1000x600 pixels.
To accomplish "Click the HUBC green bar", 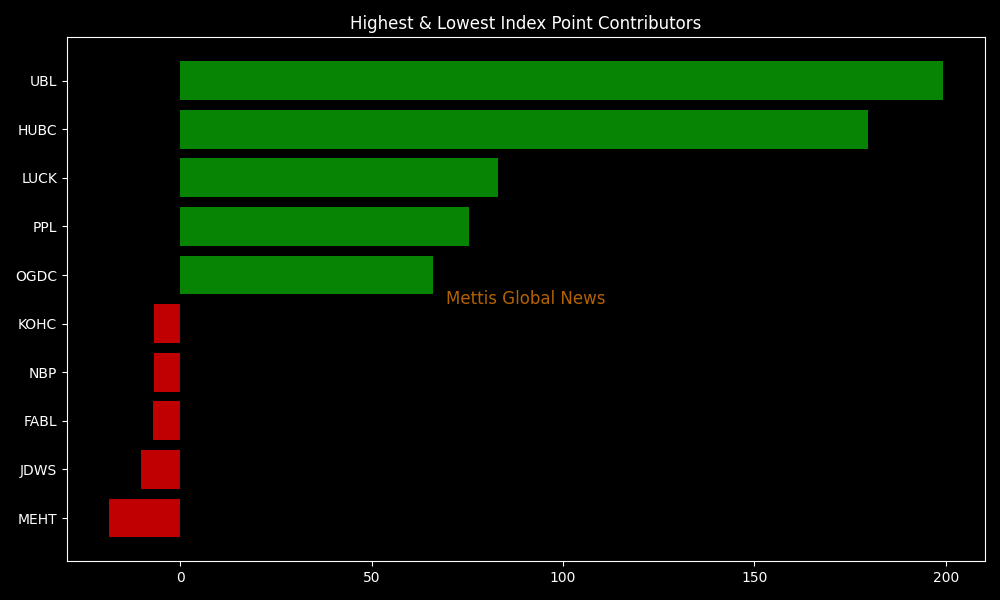I will coord(524,129).
